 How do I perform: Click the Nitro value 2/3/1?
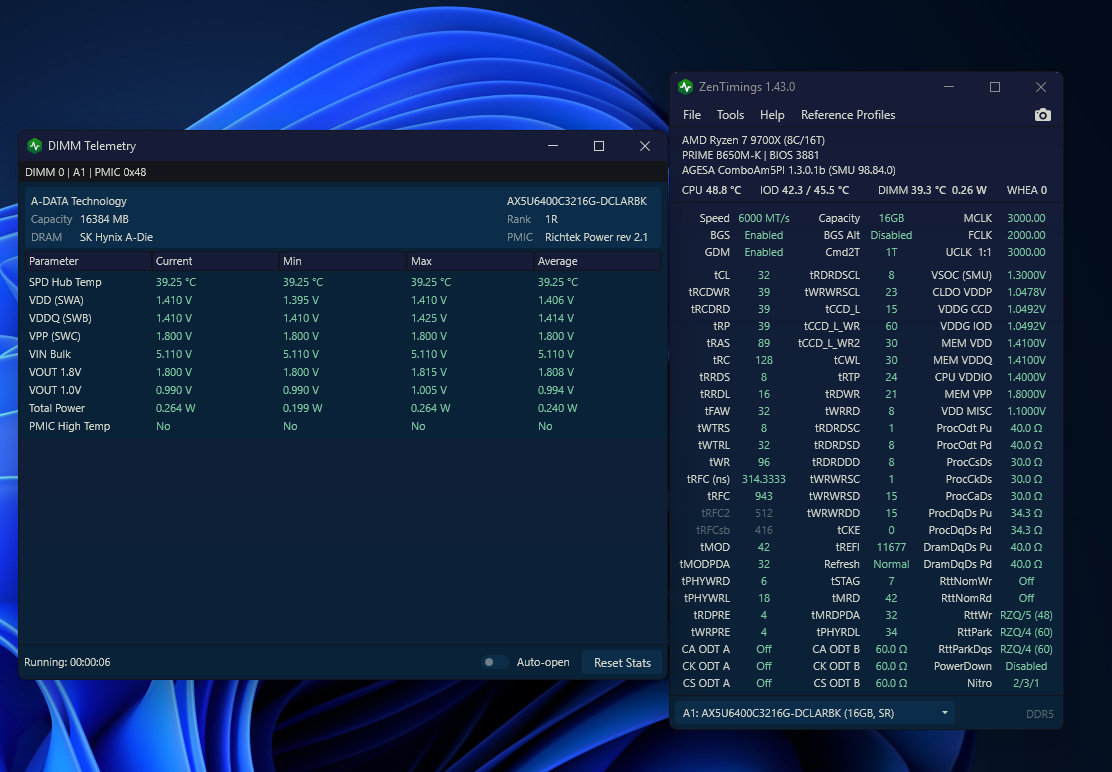tap(1026, 683)
